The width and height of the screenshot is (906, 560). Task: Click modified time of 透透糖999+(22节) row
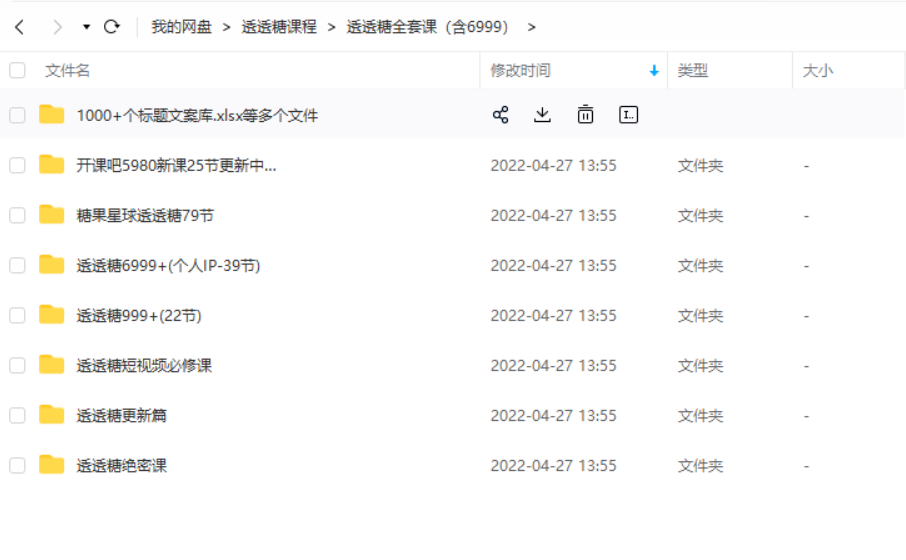pyautogui.click(x=554, y=316)
